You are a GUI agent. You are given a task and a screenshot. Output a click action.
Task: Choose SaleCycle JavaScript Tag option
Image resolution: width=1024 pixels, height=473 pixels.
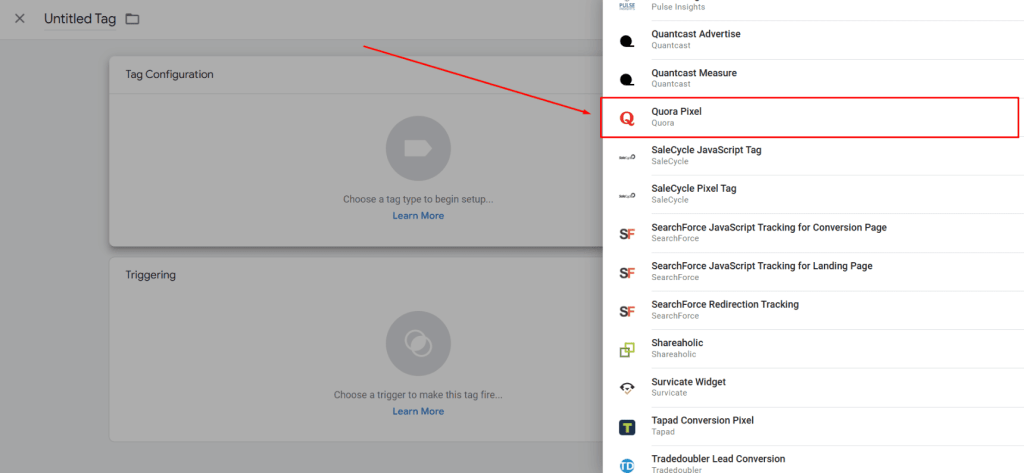706,150
